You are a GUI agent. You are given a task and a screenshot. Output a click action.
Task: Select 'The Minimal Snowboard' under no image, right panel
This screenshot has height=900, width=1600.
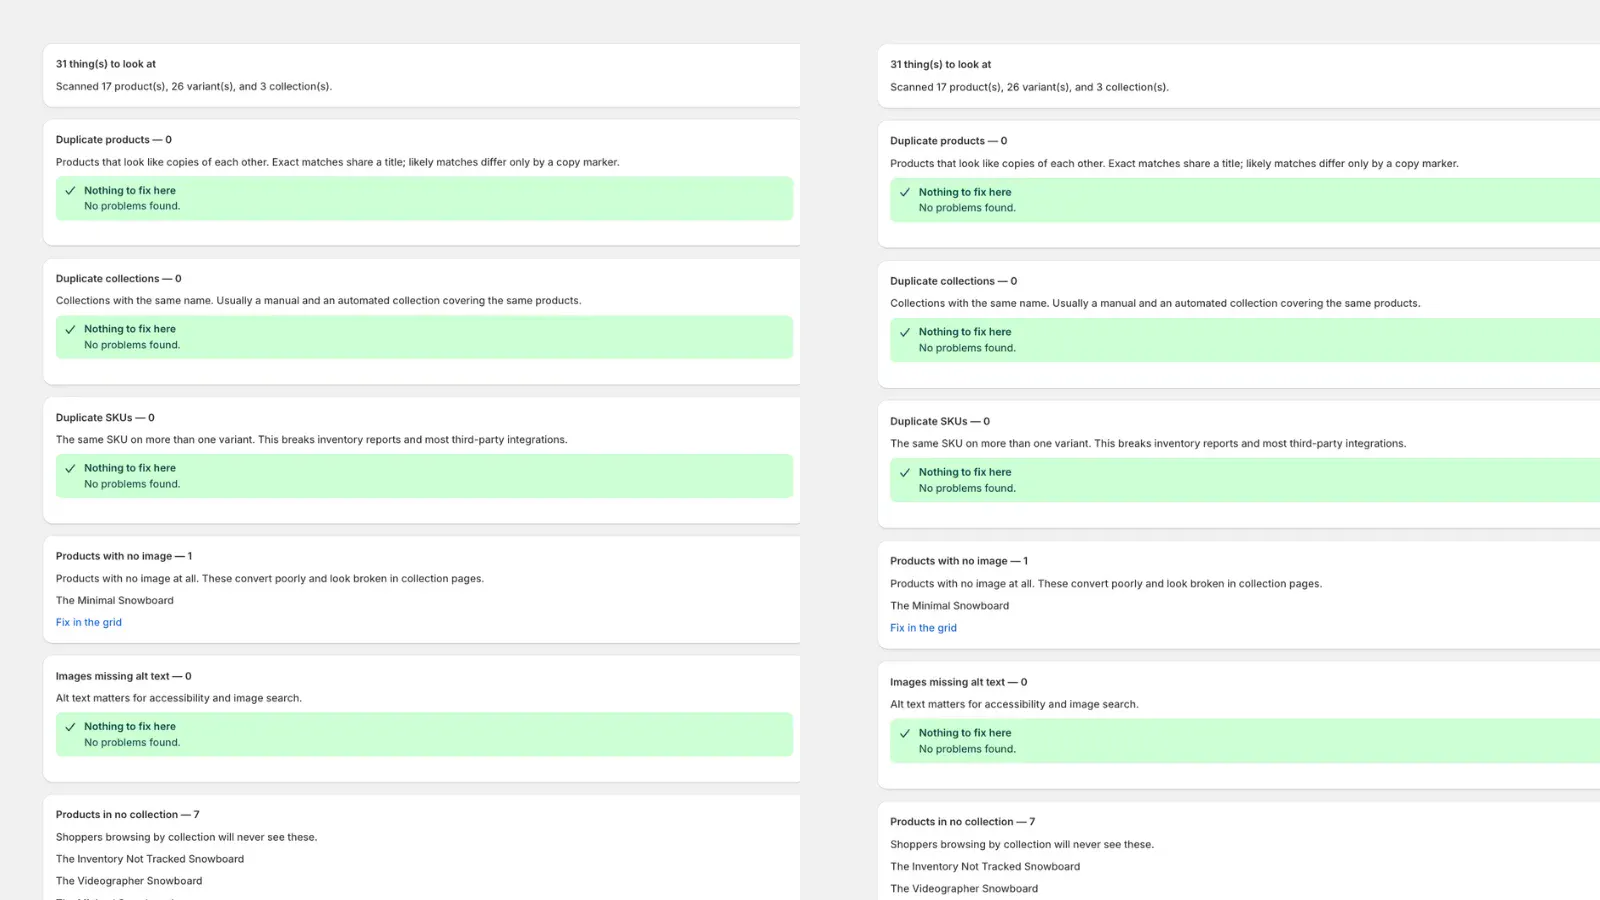(950, 606)
